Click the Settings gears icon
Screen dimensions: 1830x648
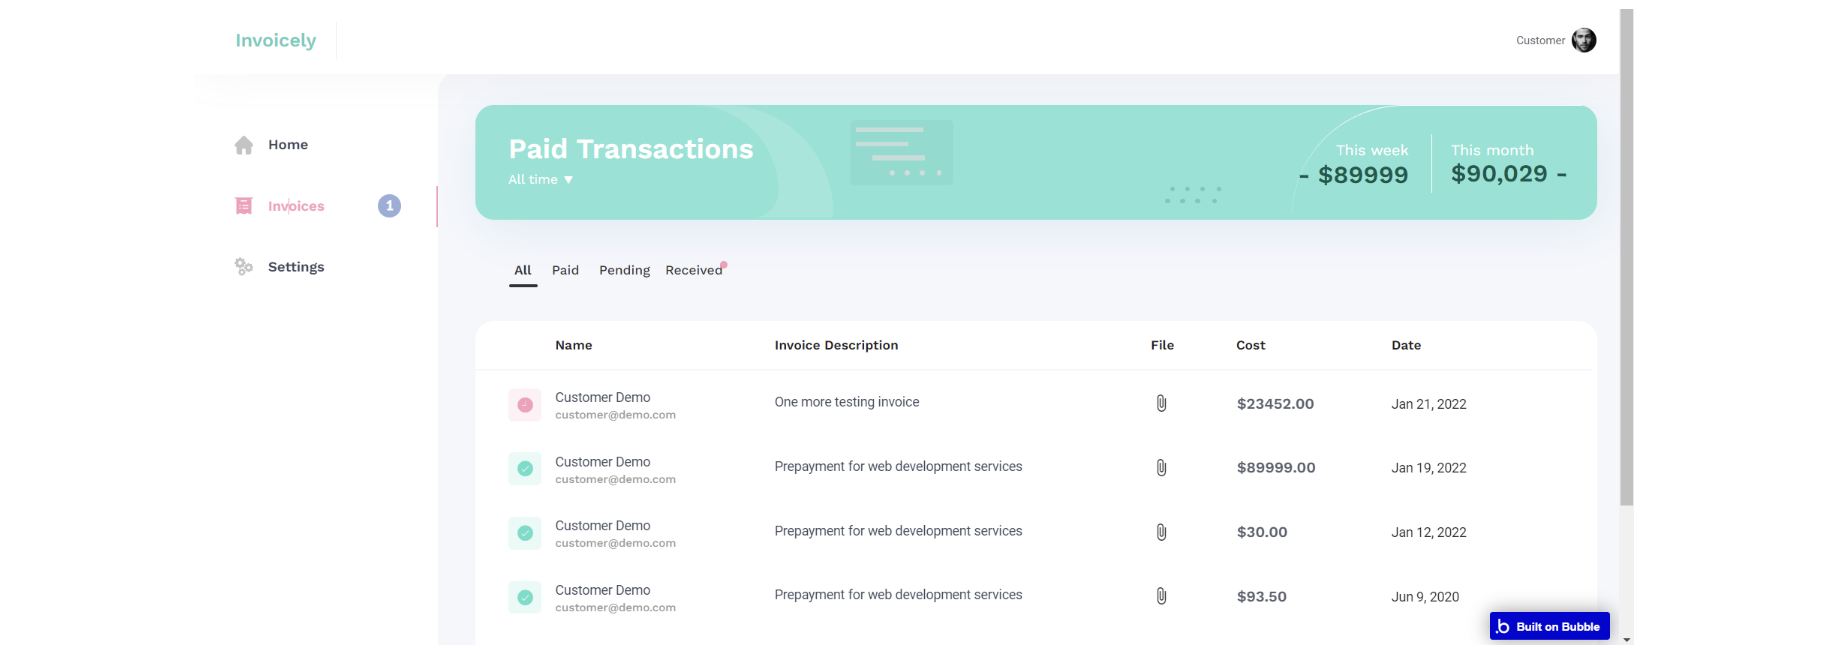[x=244, y=267]
